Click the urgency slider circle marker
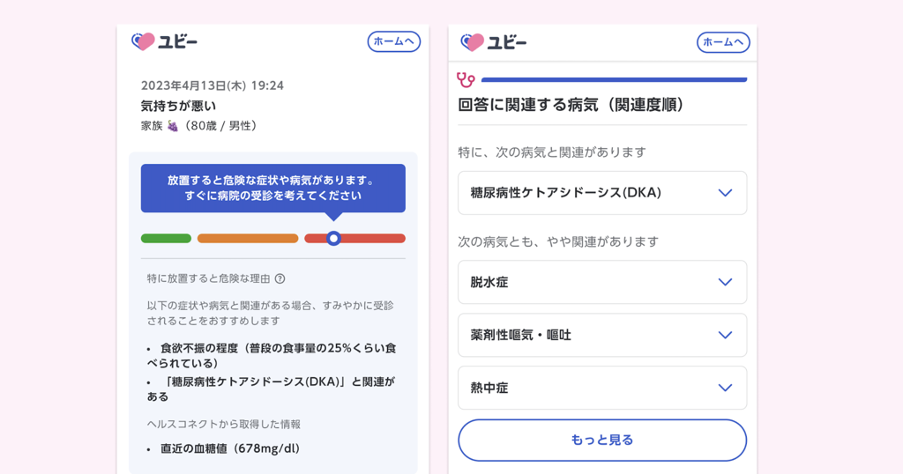The image size is (904, 474). pyautogui.click(x=334, y=238)
